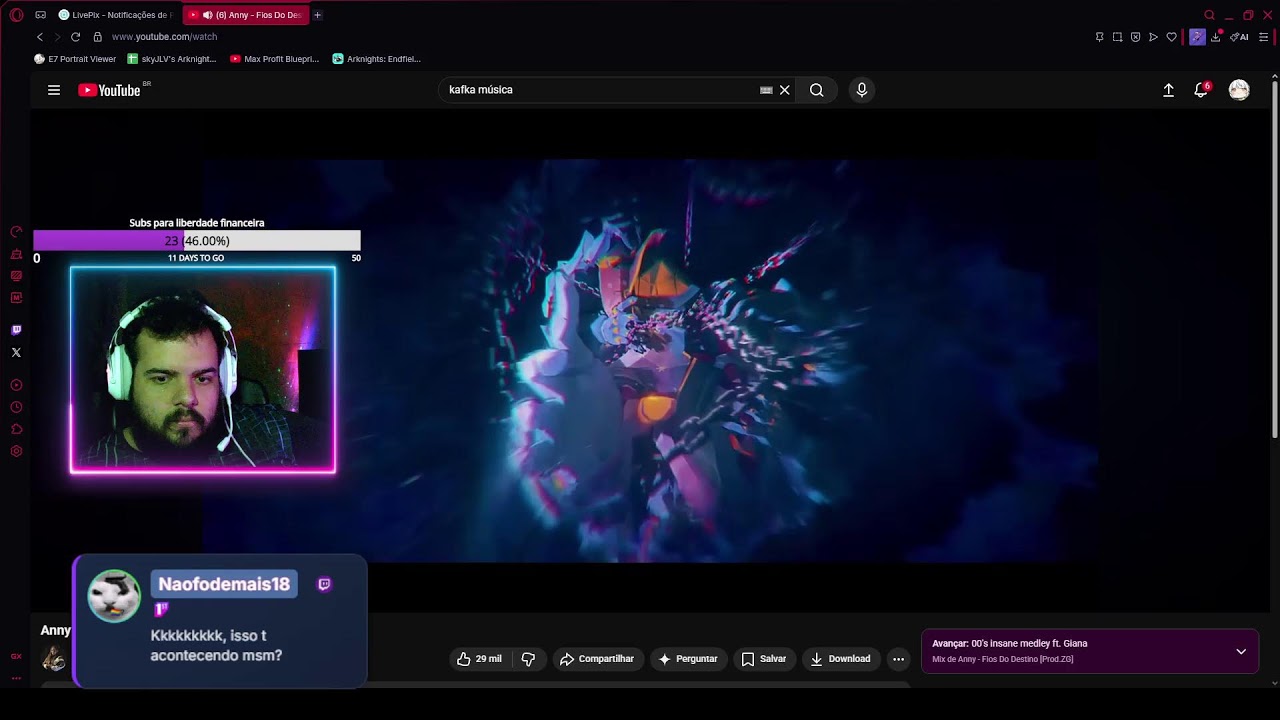Screen dimensions: 1280x720
Task: Click the GX icon at sidebar bottom
Action: pos(16,657)
